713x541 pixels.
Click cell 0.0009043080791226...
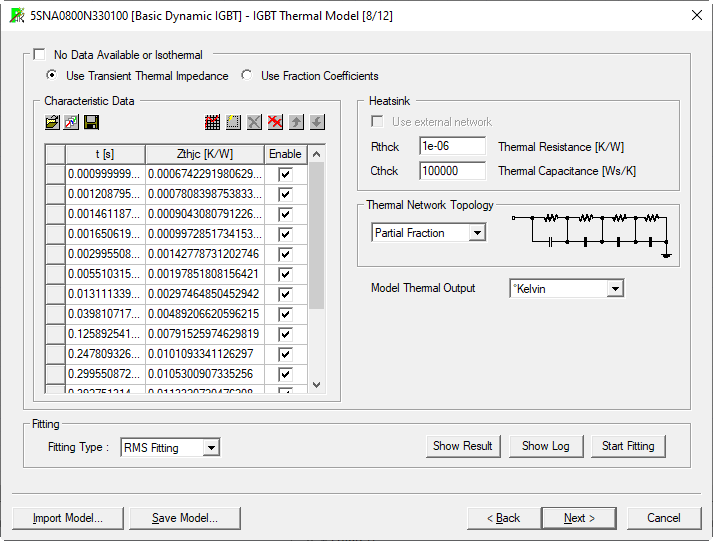205,214
